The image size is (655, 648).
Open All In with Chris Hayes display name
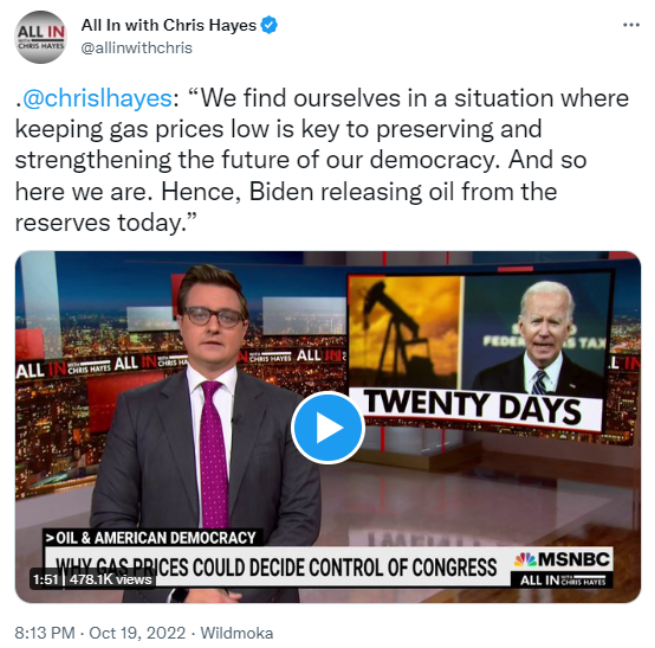click(x=168, y=25)
